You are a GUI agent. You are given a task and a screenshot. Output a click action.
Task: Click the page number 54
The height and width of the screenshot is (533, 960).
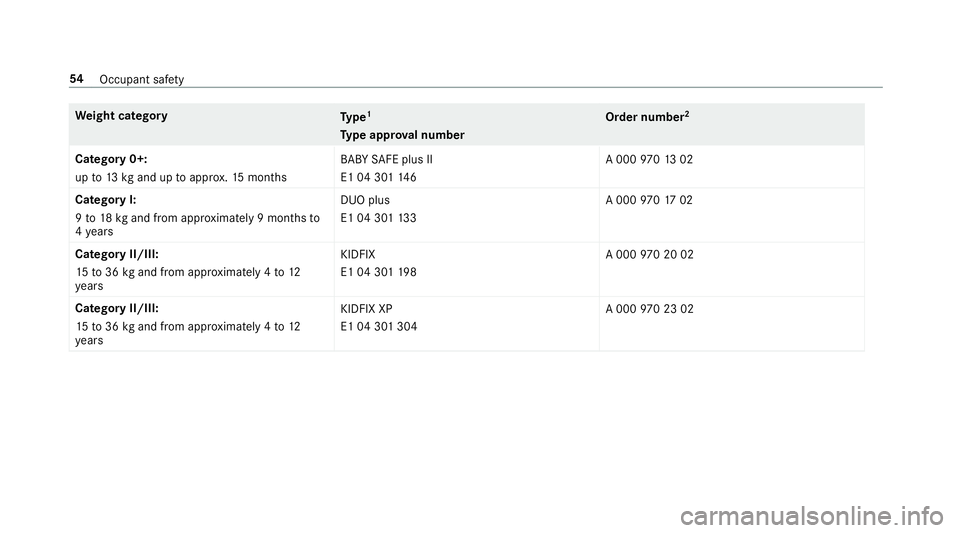pyautogui.click(x=76, y=78)
